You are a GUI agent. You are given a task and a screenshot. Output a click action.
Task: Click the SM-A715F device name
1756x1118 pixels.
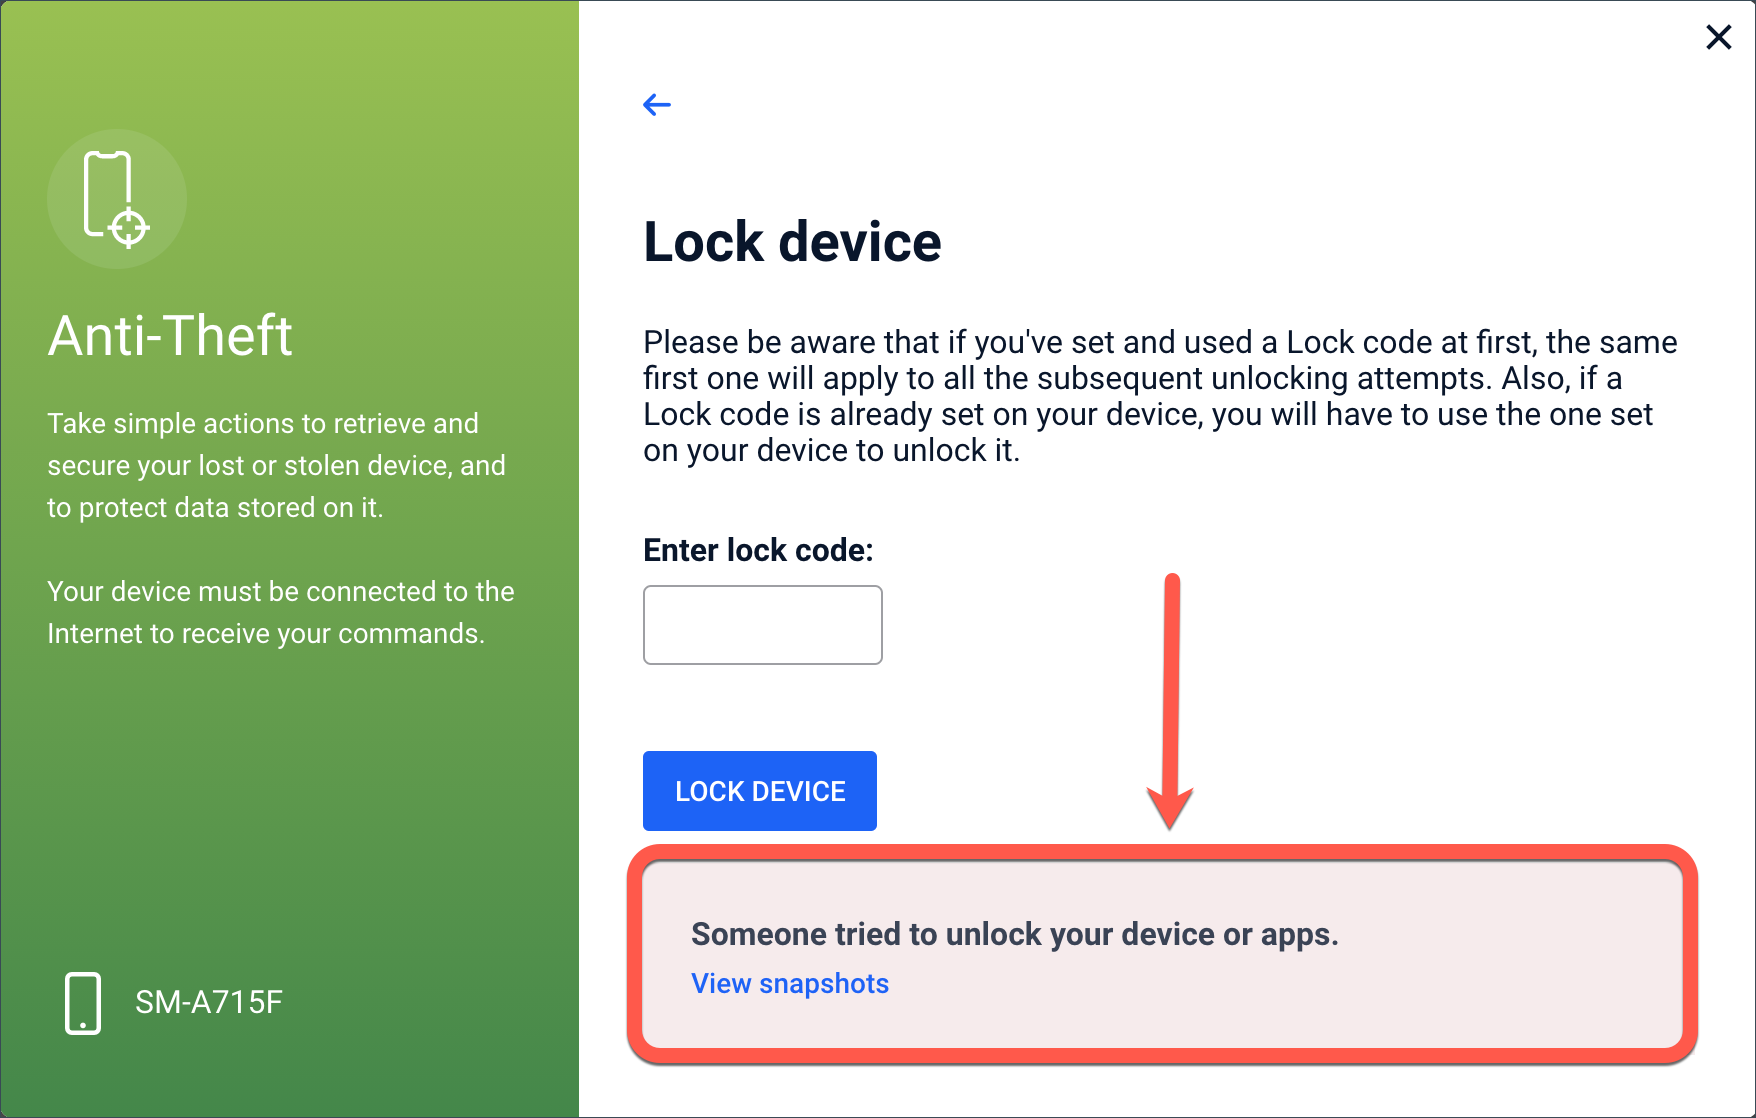click(x=209, y=1002)
